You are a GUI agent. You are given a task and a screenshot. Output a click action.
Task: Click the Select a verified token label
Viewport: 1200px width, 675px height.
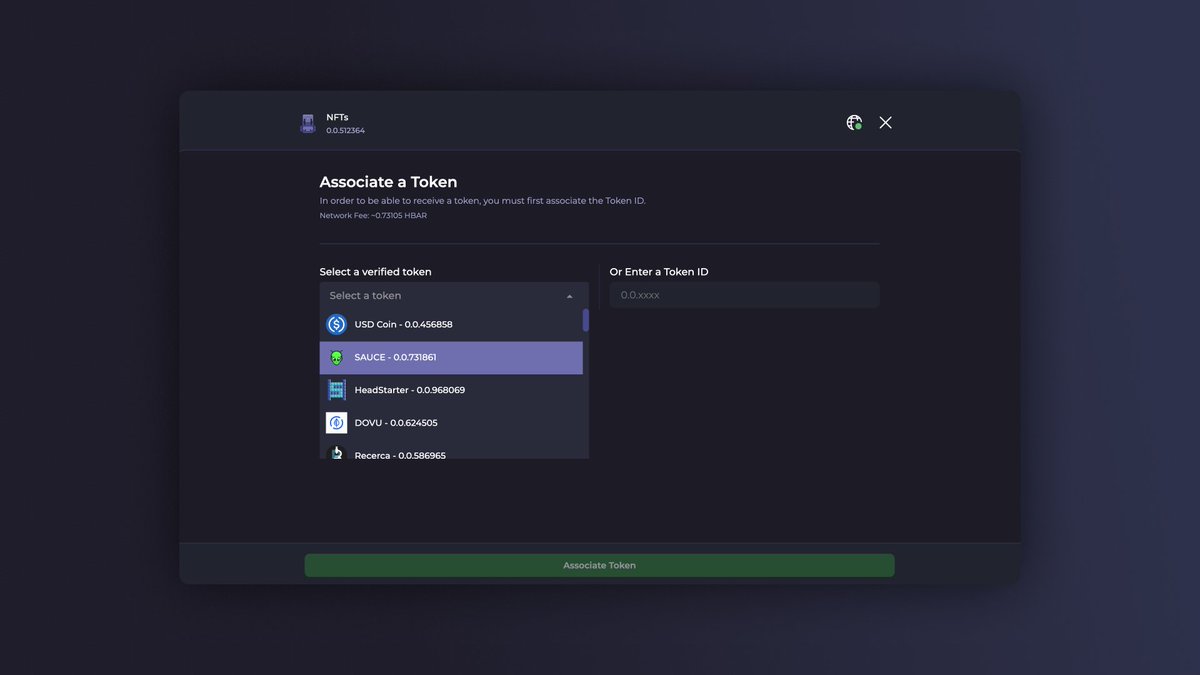pos(376,272)
